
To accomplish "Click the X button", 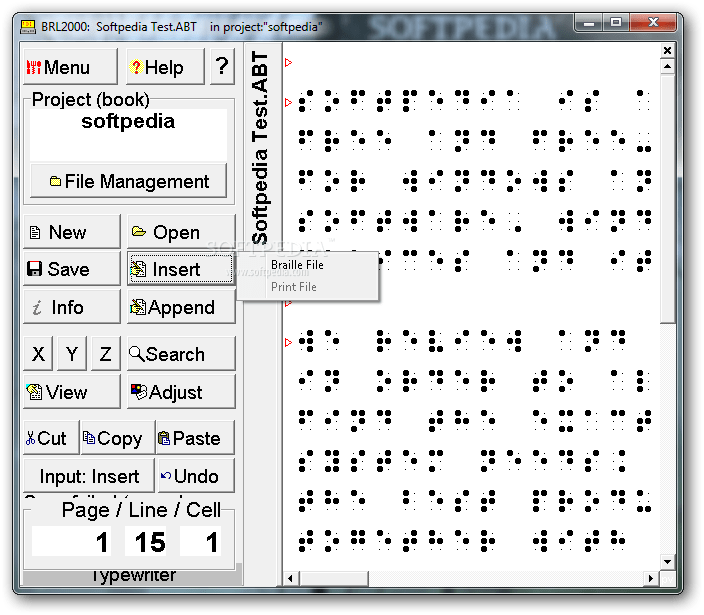I will tap(38, 354).
